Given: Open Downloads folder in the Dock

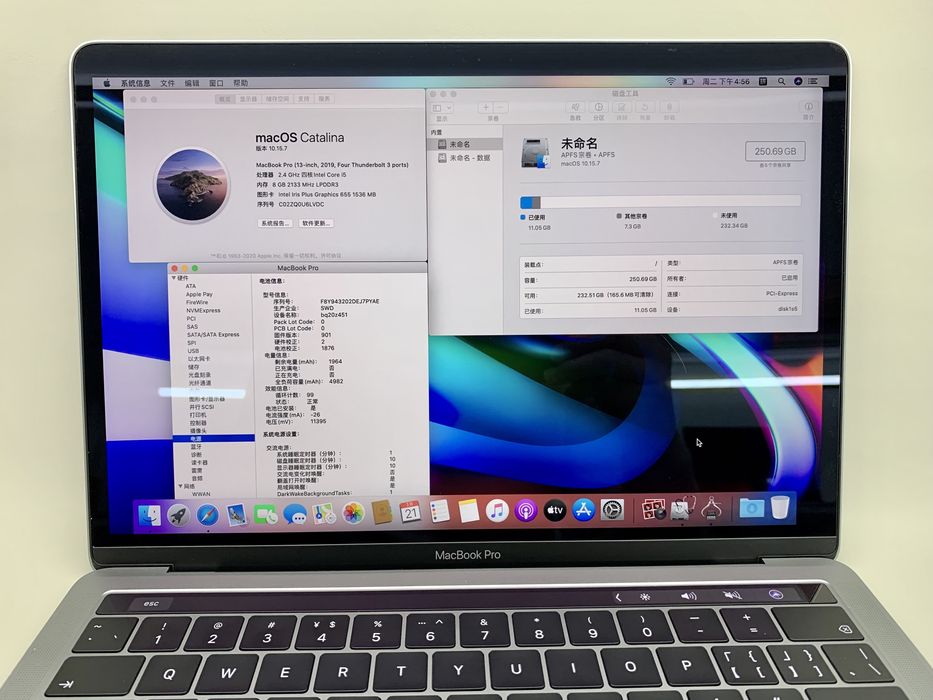Looking at the screenshot, I should (x=752, y=508).
